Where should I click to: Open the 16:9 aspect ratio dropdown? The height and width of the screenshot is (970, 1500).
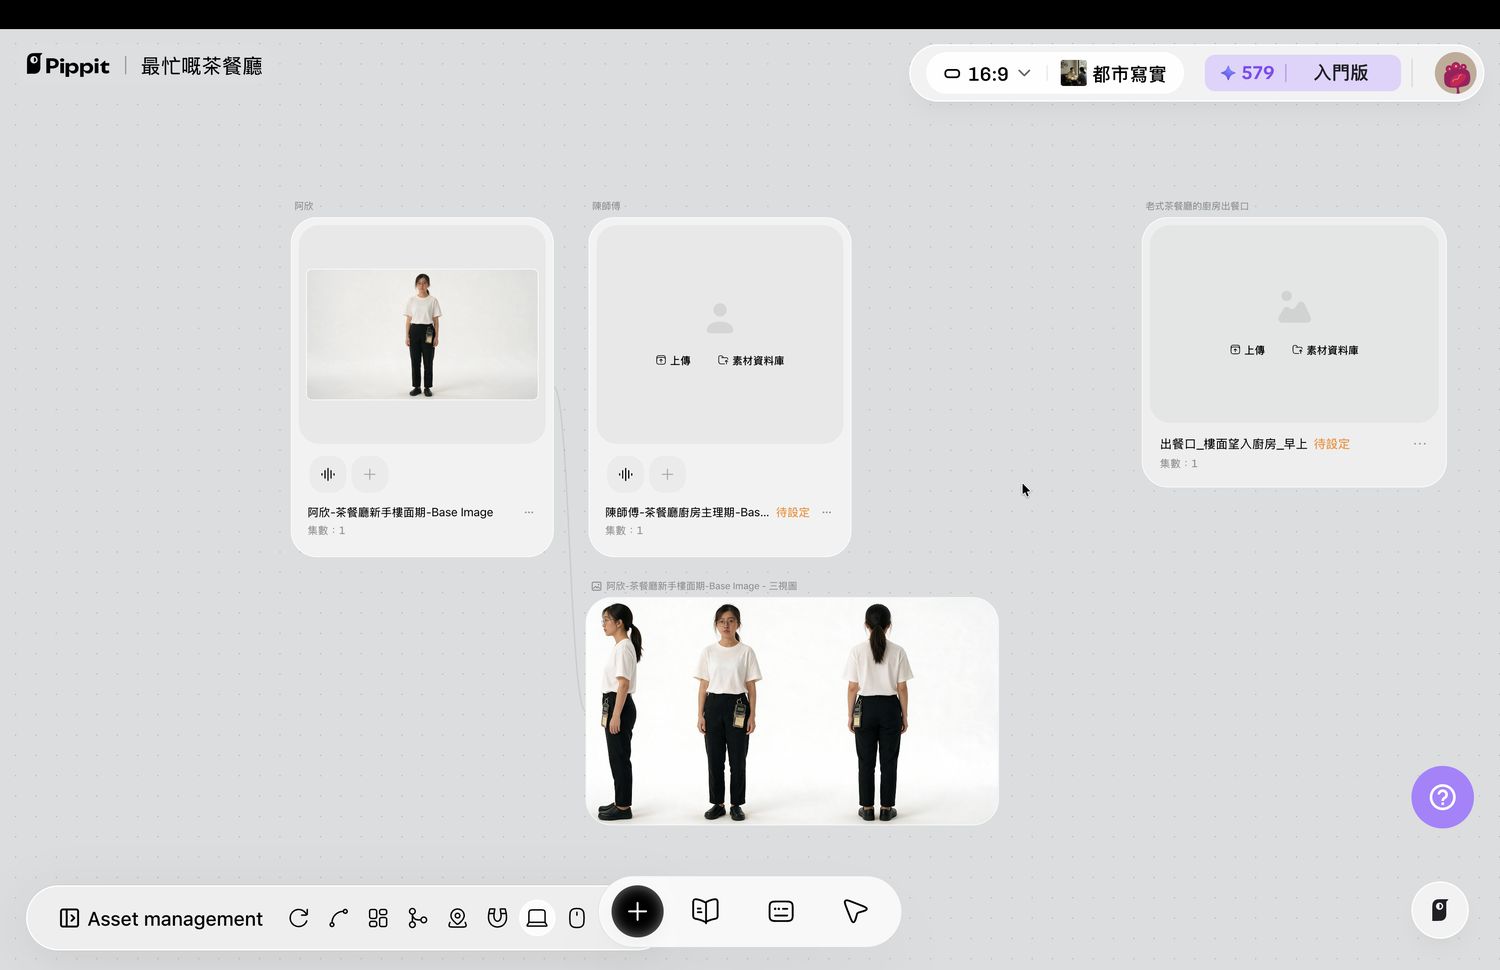[987, 73]
